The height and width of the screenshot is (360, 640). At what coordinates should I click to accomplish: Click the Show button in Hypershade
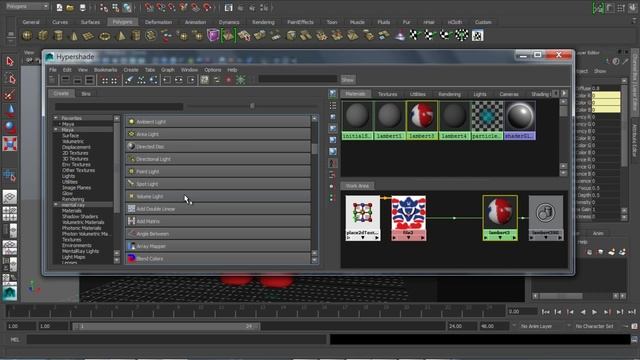click(348, 80)
